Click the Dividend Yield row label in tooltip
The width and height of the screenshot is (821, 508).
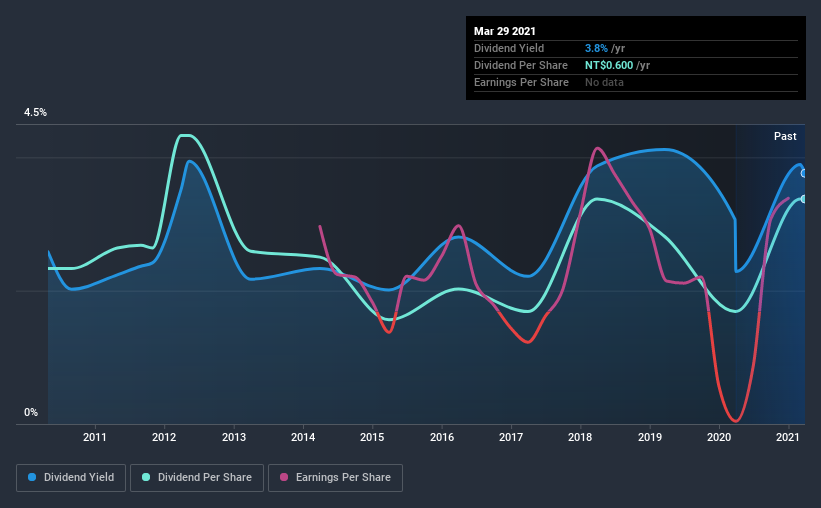point(509,48)
